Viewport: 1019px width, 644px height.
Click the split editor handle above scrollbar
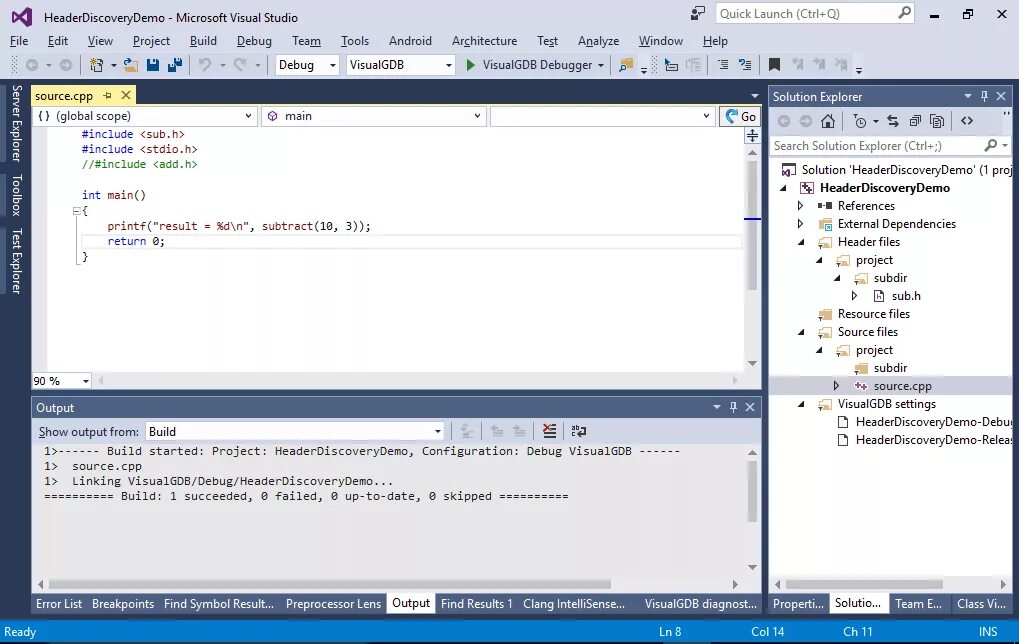(752, 135)
